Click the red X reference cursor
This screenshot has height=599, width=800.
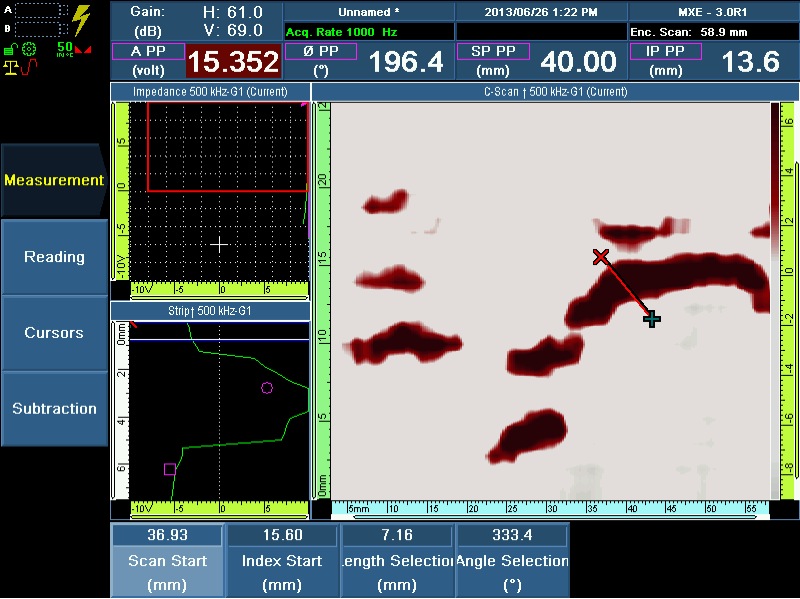coord(601,257)
